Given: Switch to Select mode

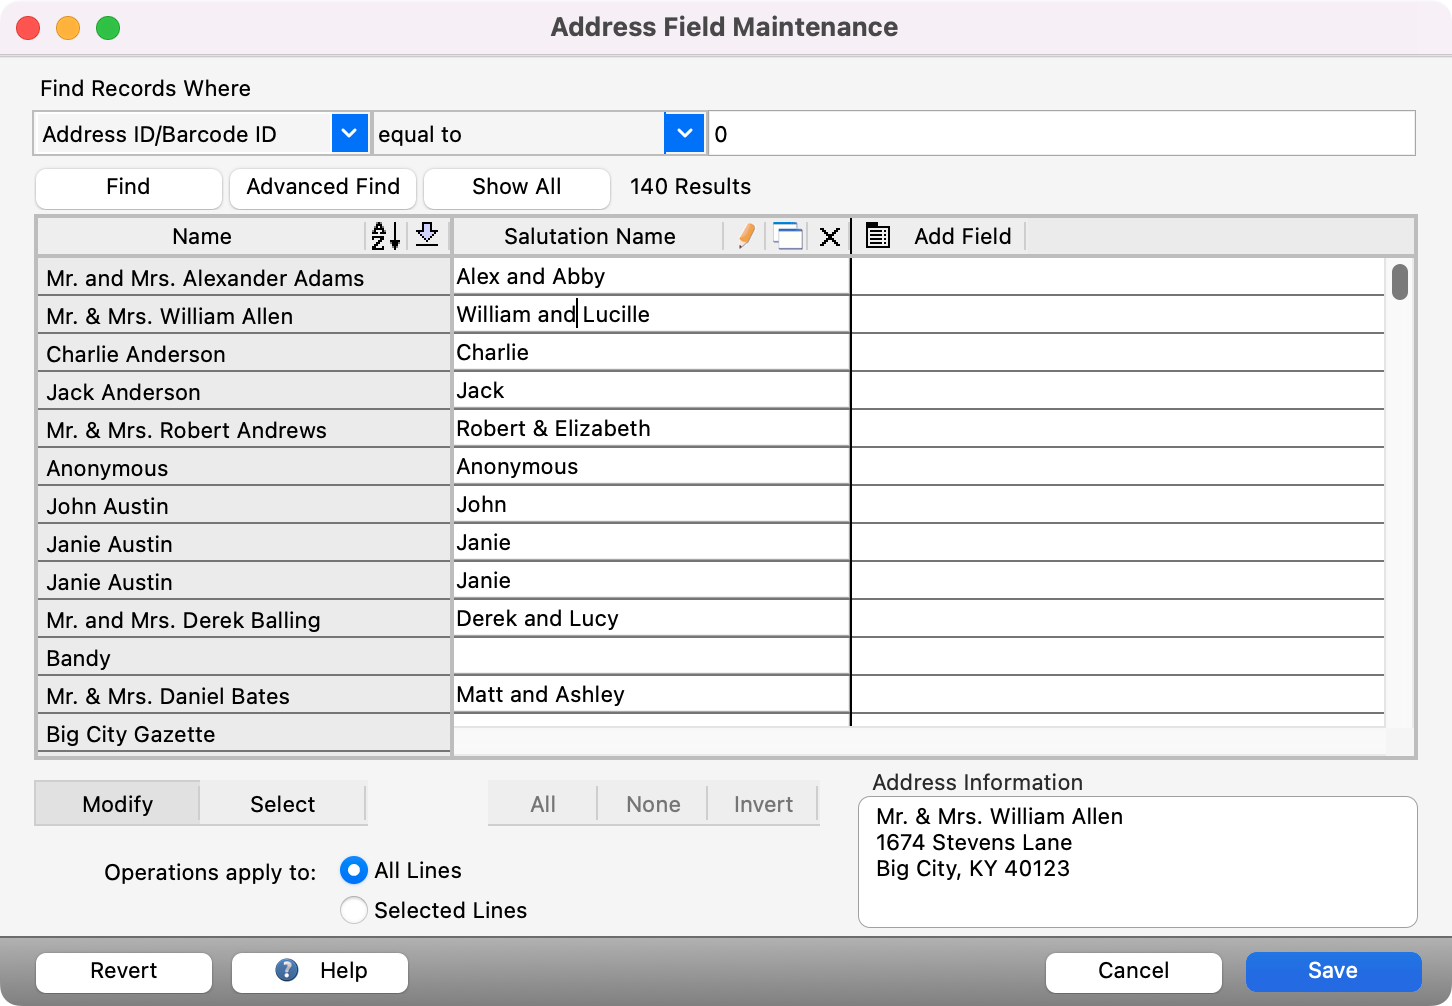Looking at the screenshot, I should 283,804.
